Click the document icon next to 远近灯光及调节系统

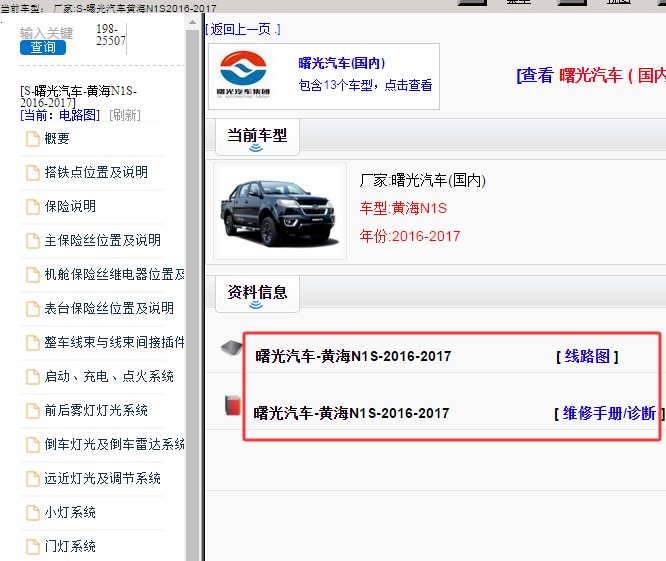pyautogui.click(x=33, y=479)
